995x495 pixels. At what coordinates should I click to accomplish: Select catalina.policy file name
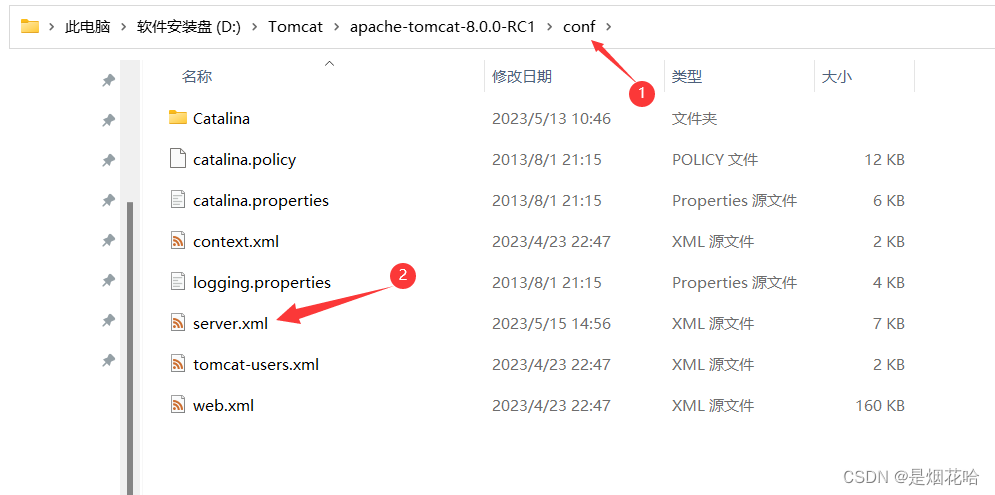point(244,159)
